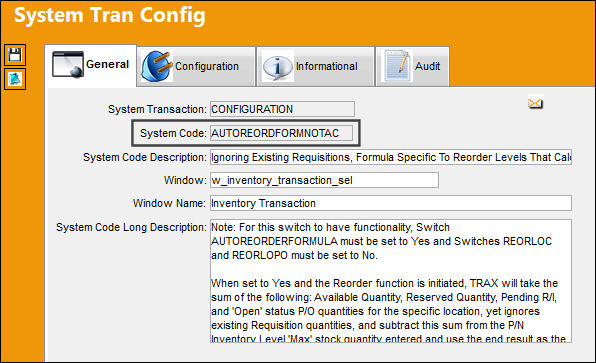Click the Save floppy disk icon
The height and width of the screenshot is (363, 596).
pos(15,55)
